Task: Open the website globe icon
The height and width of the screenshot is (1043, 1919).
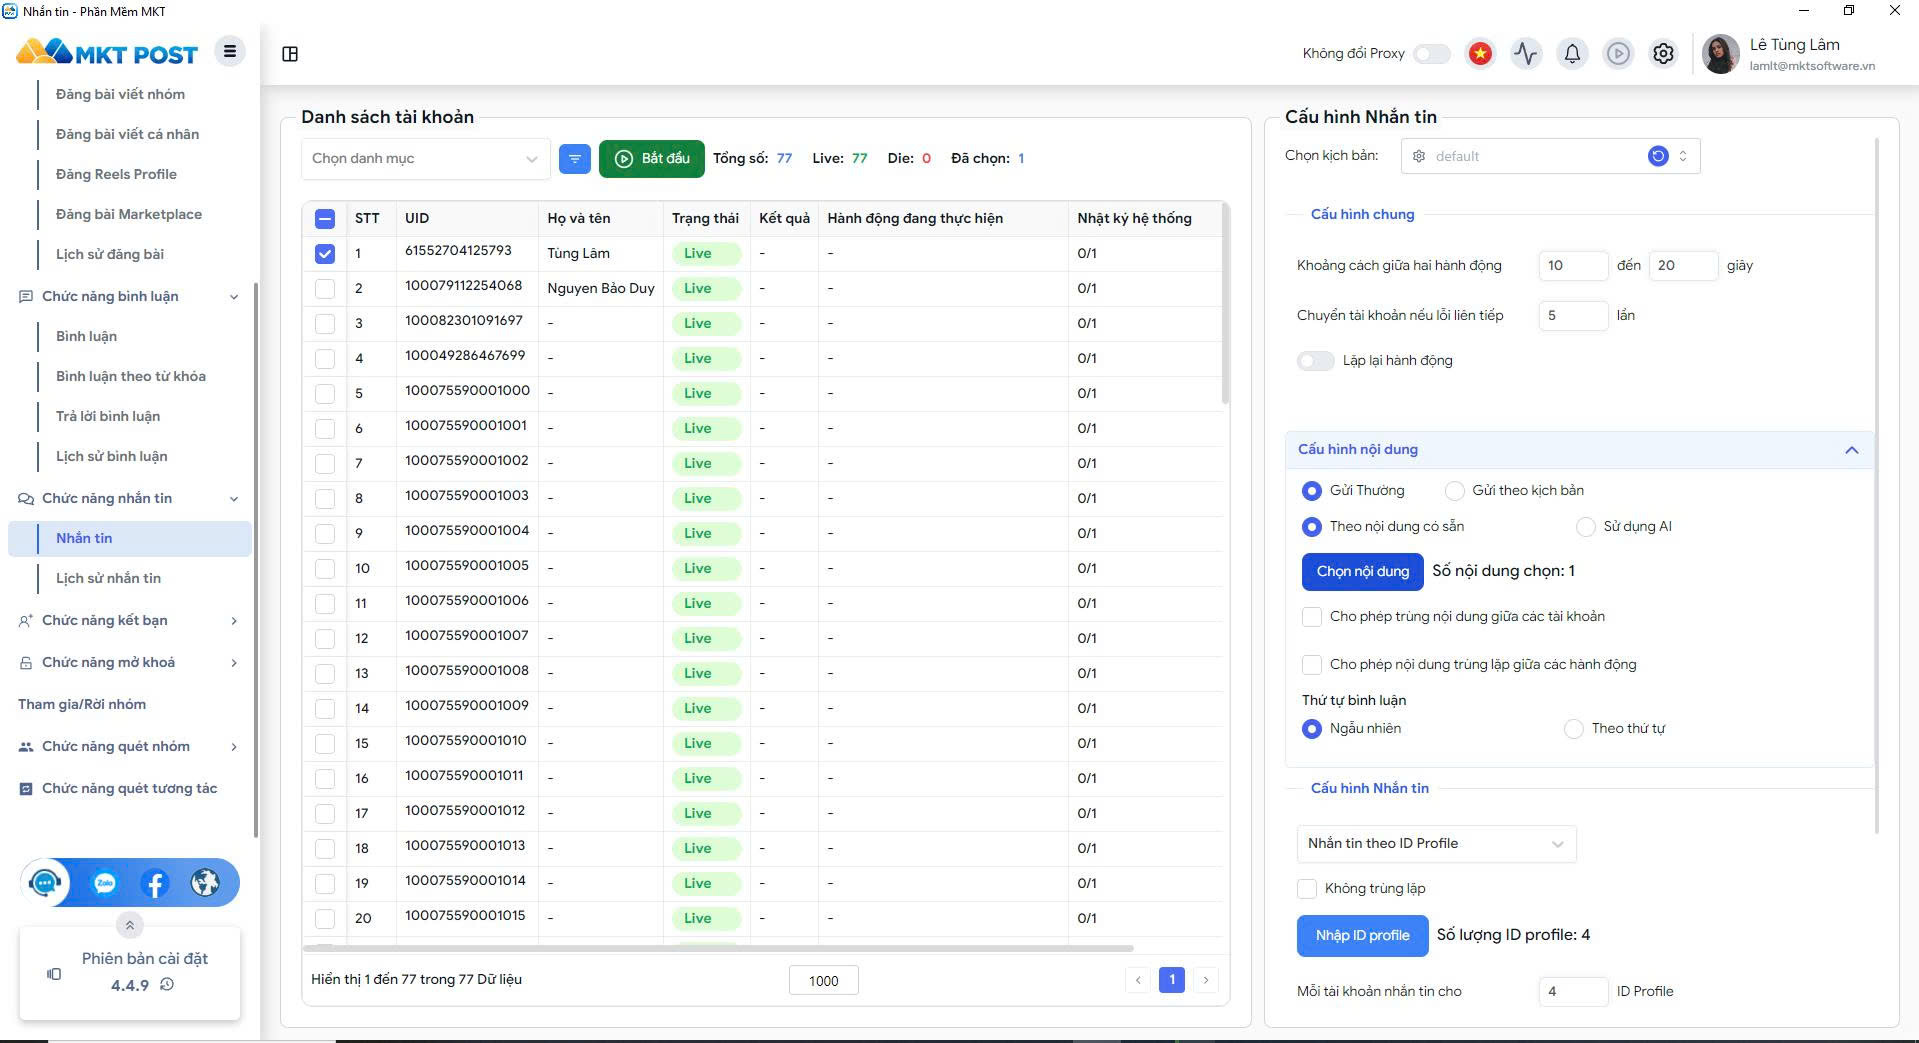Action: 204,883
